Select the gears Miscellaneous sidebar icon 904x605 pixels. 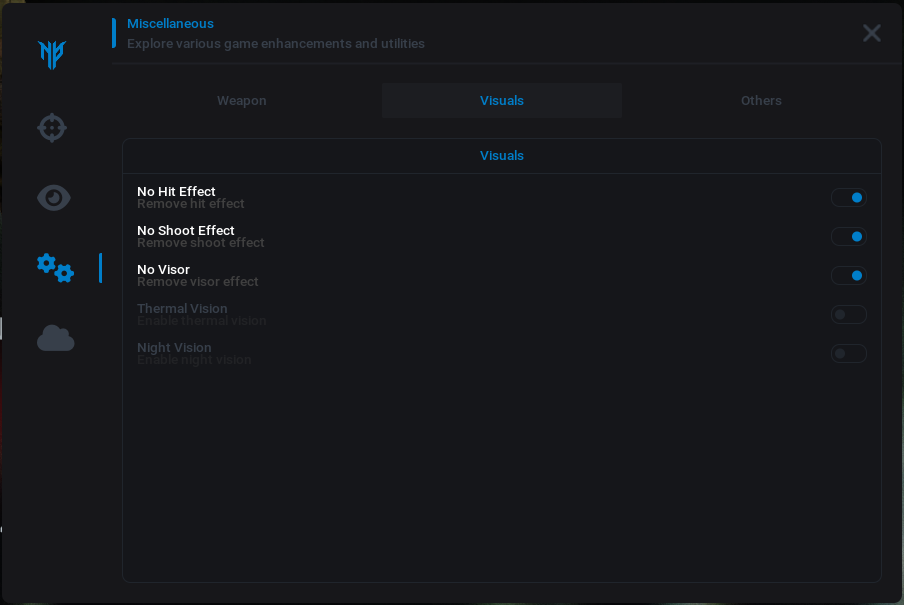(x=55, y=268)
